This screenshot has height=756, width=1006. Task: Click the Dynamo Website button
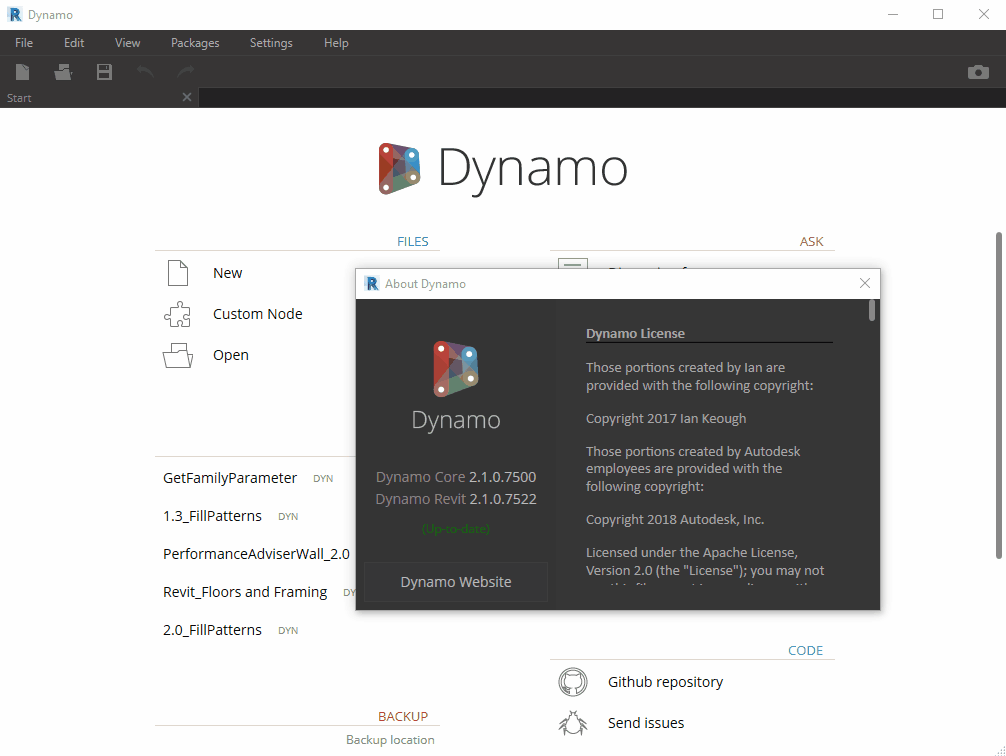tap(456, 581)
